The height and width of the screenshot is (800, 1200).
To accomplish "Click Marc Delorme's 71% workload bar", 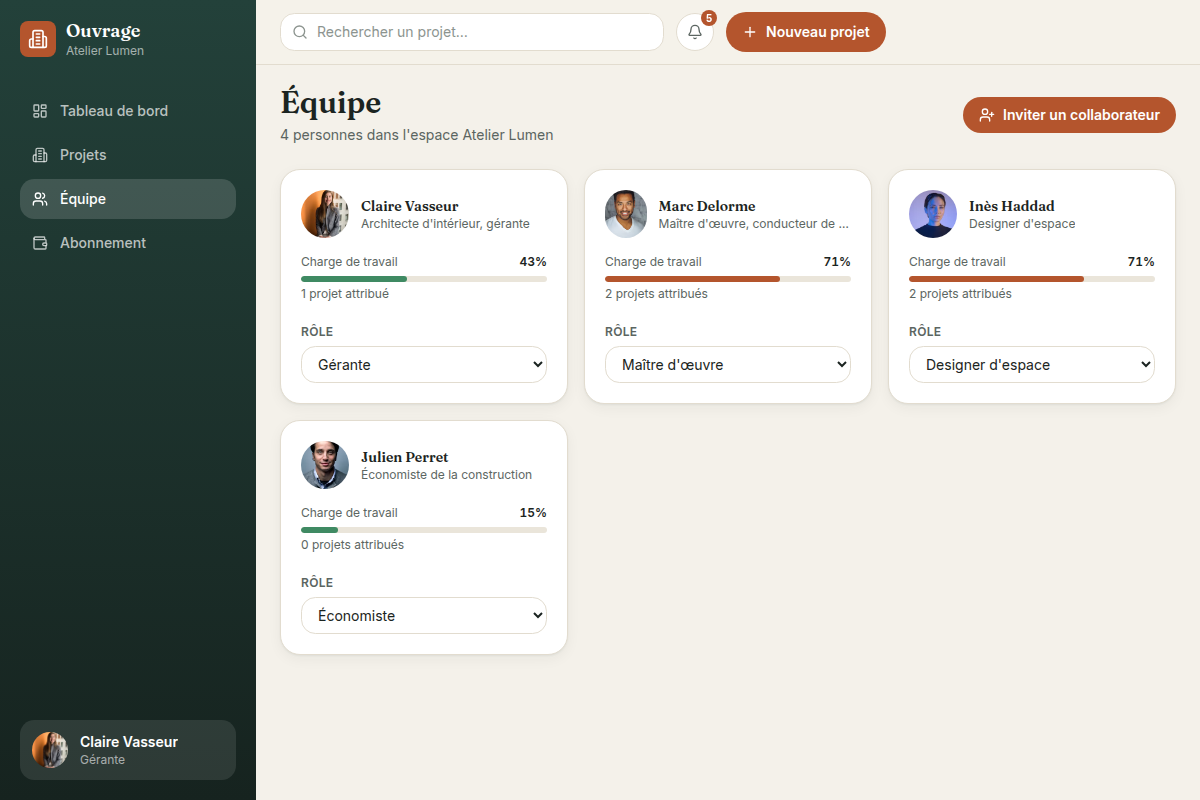I will click(728, 279).
